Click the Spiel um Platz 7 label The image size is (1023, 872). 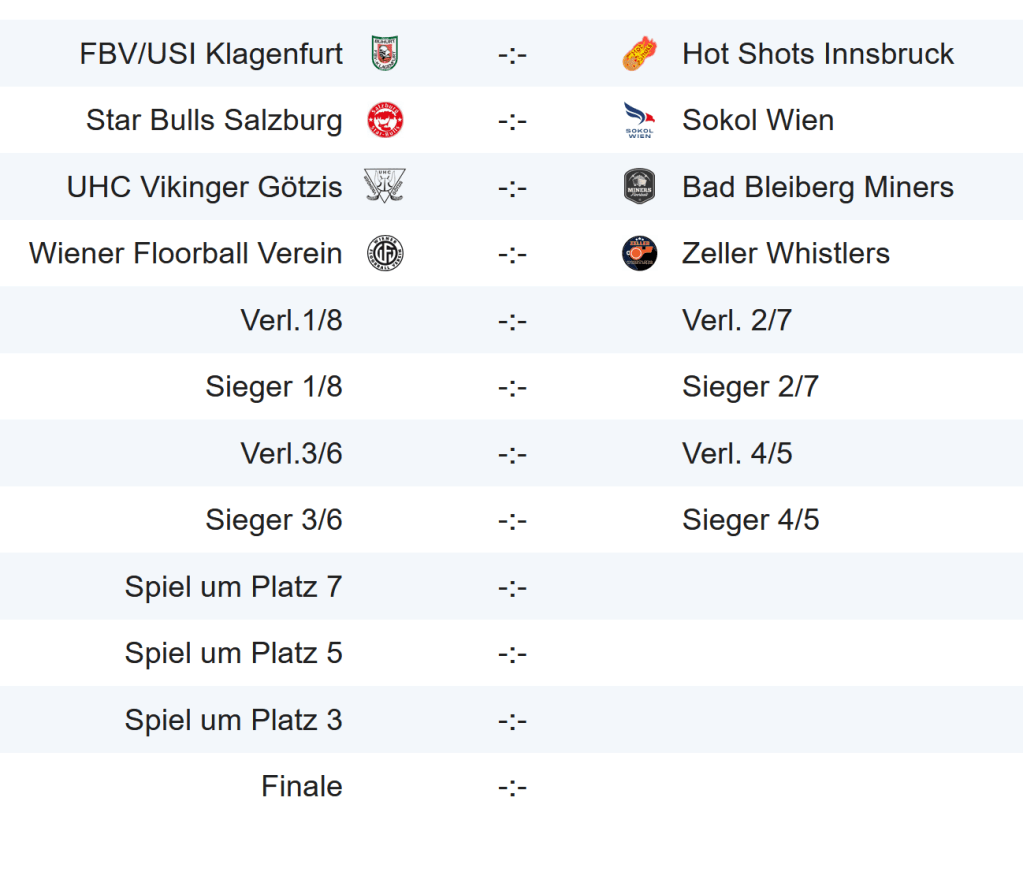point(233,586)
